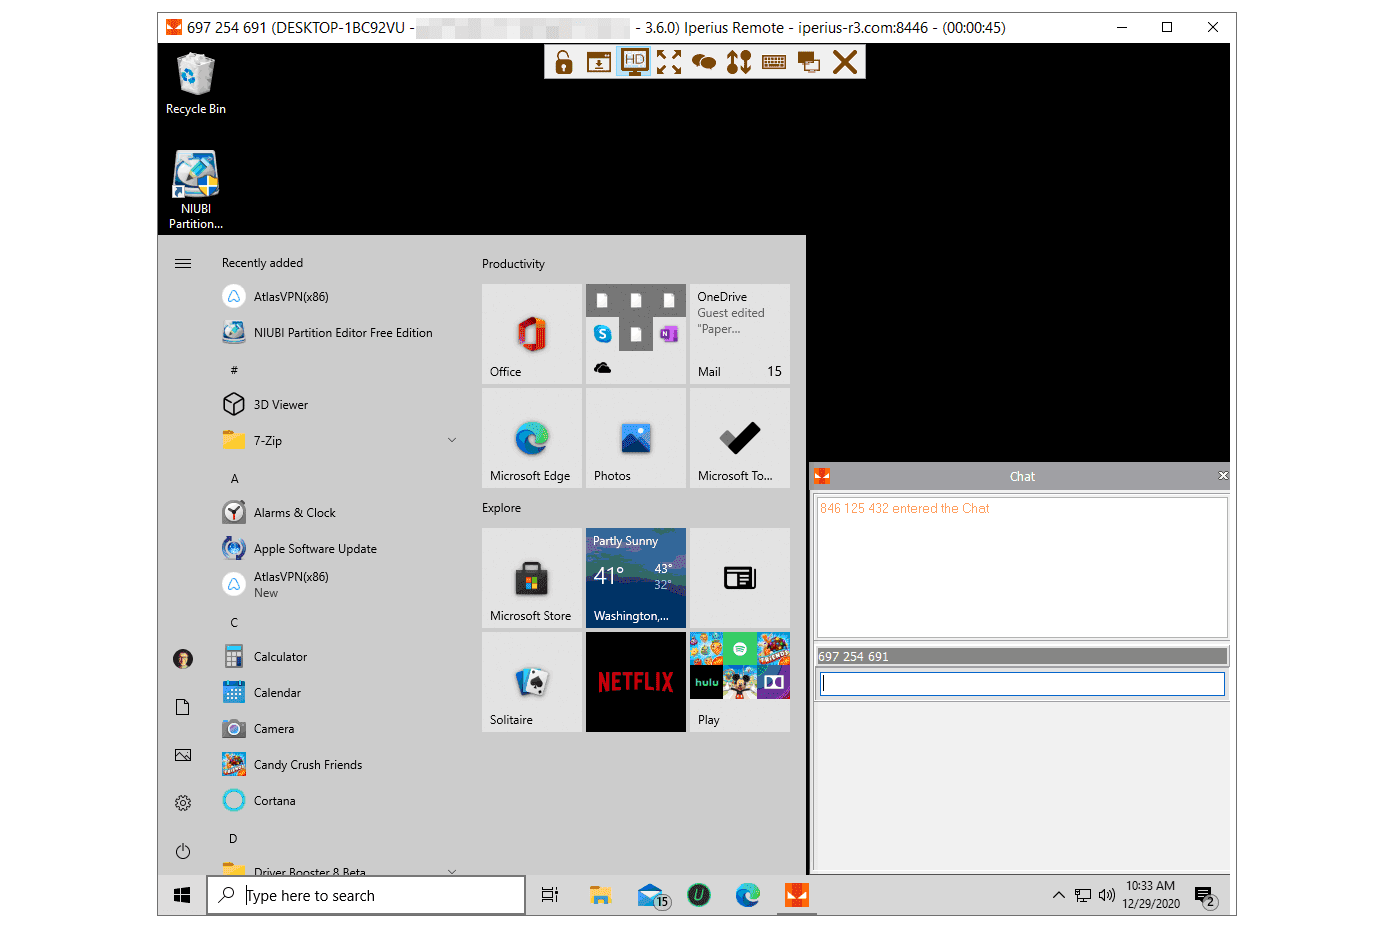Open Apple Software Update entry
Image resolution: width=1395 pixels, height=930 pixels.
340,549
